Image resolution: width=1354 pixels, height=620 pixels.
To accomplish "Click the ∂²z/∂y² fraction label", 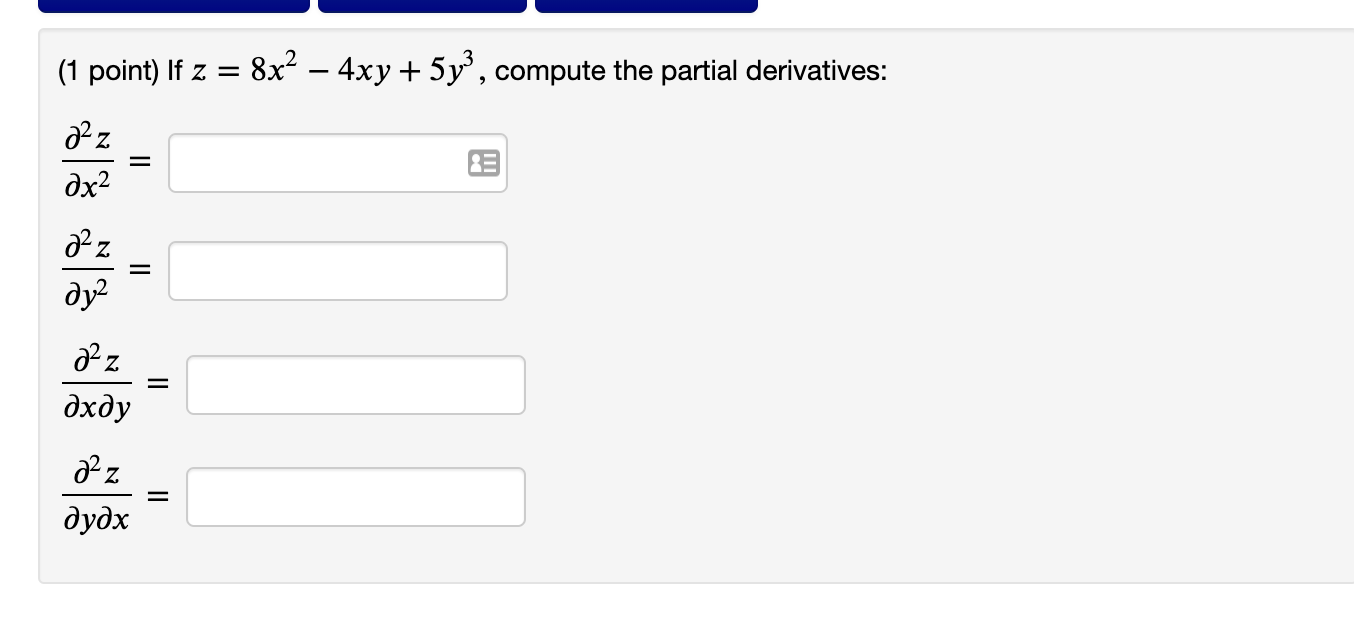I will pyautogui.click(x=90, y=271).
